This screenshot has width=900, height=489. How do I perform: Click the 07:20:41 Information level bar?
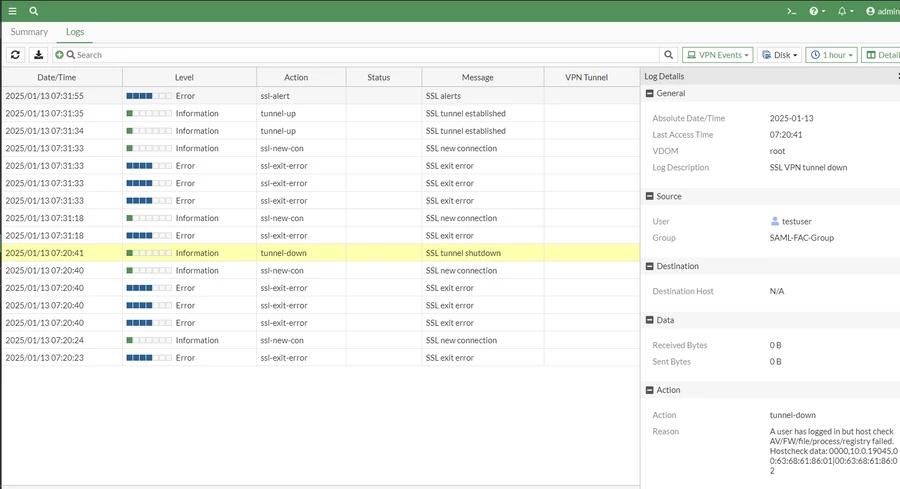pyautogui.click(x=149, y=253)
